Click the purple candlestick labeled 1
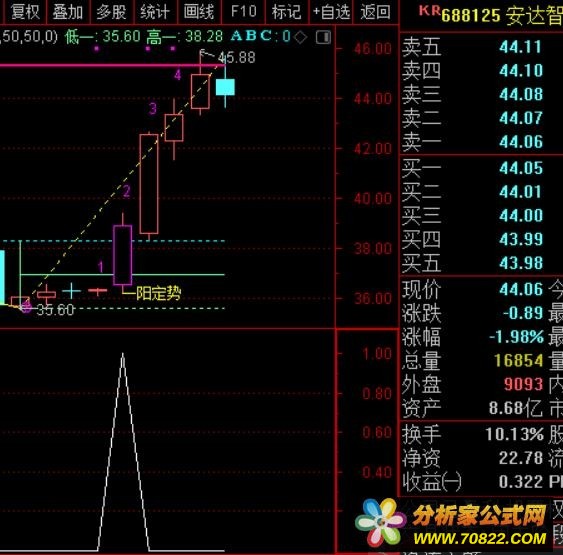 pos(122,255)
